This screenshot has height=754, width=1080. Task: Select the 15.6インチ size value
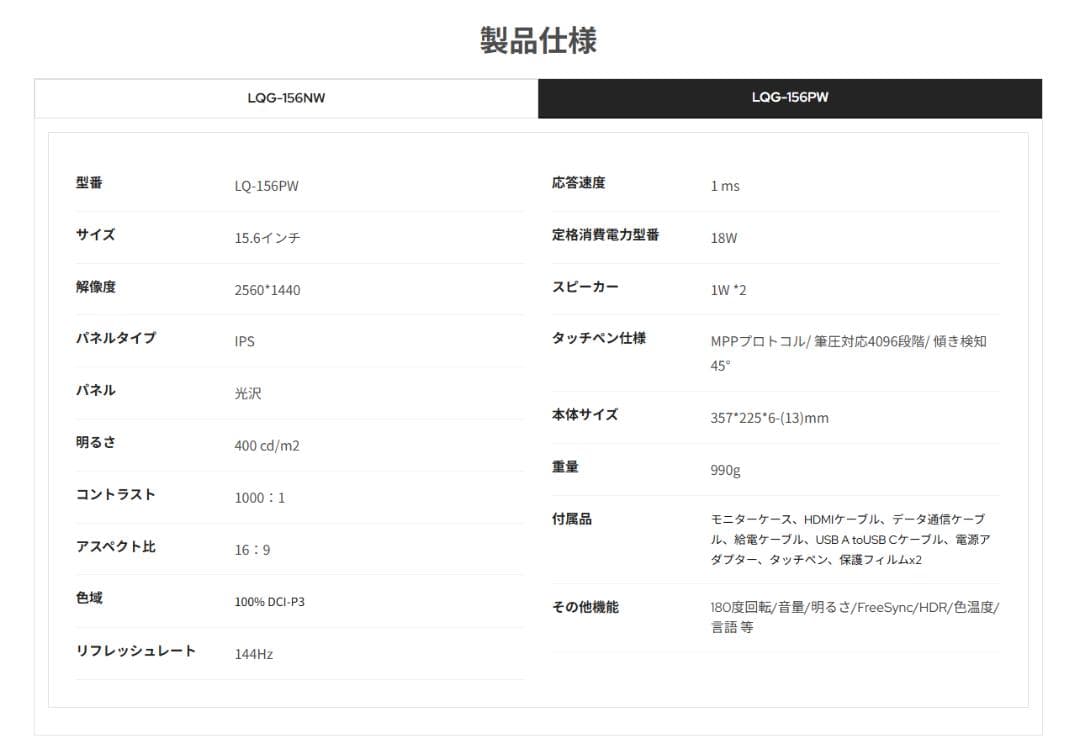[x=268, y=238]
